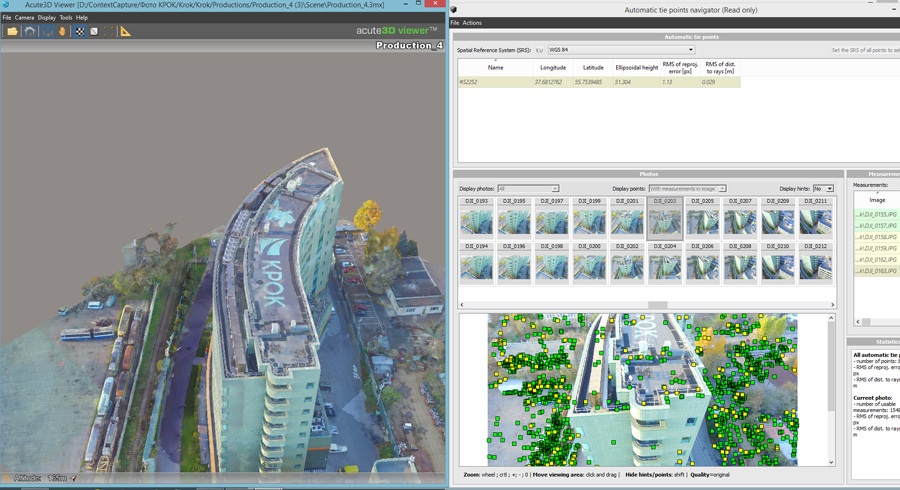Select measurement row DJI_0158.JPG
The image size is (900, 490).
pyautogui.click(x=876, y=237)
